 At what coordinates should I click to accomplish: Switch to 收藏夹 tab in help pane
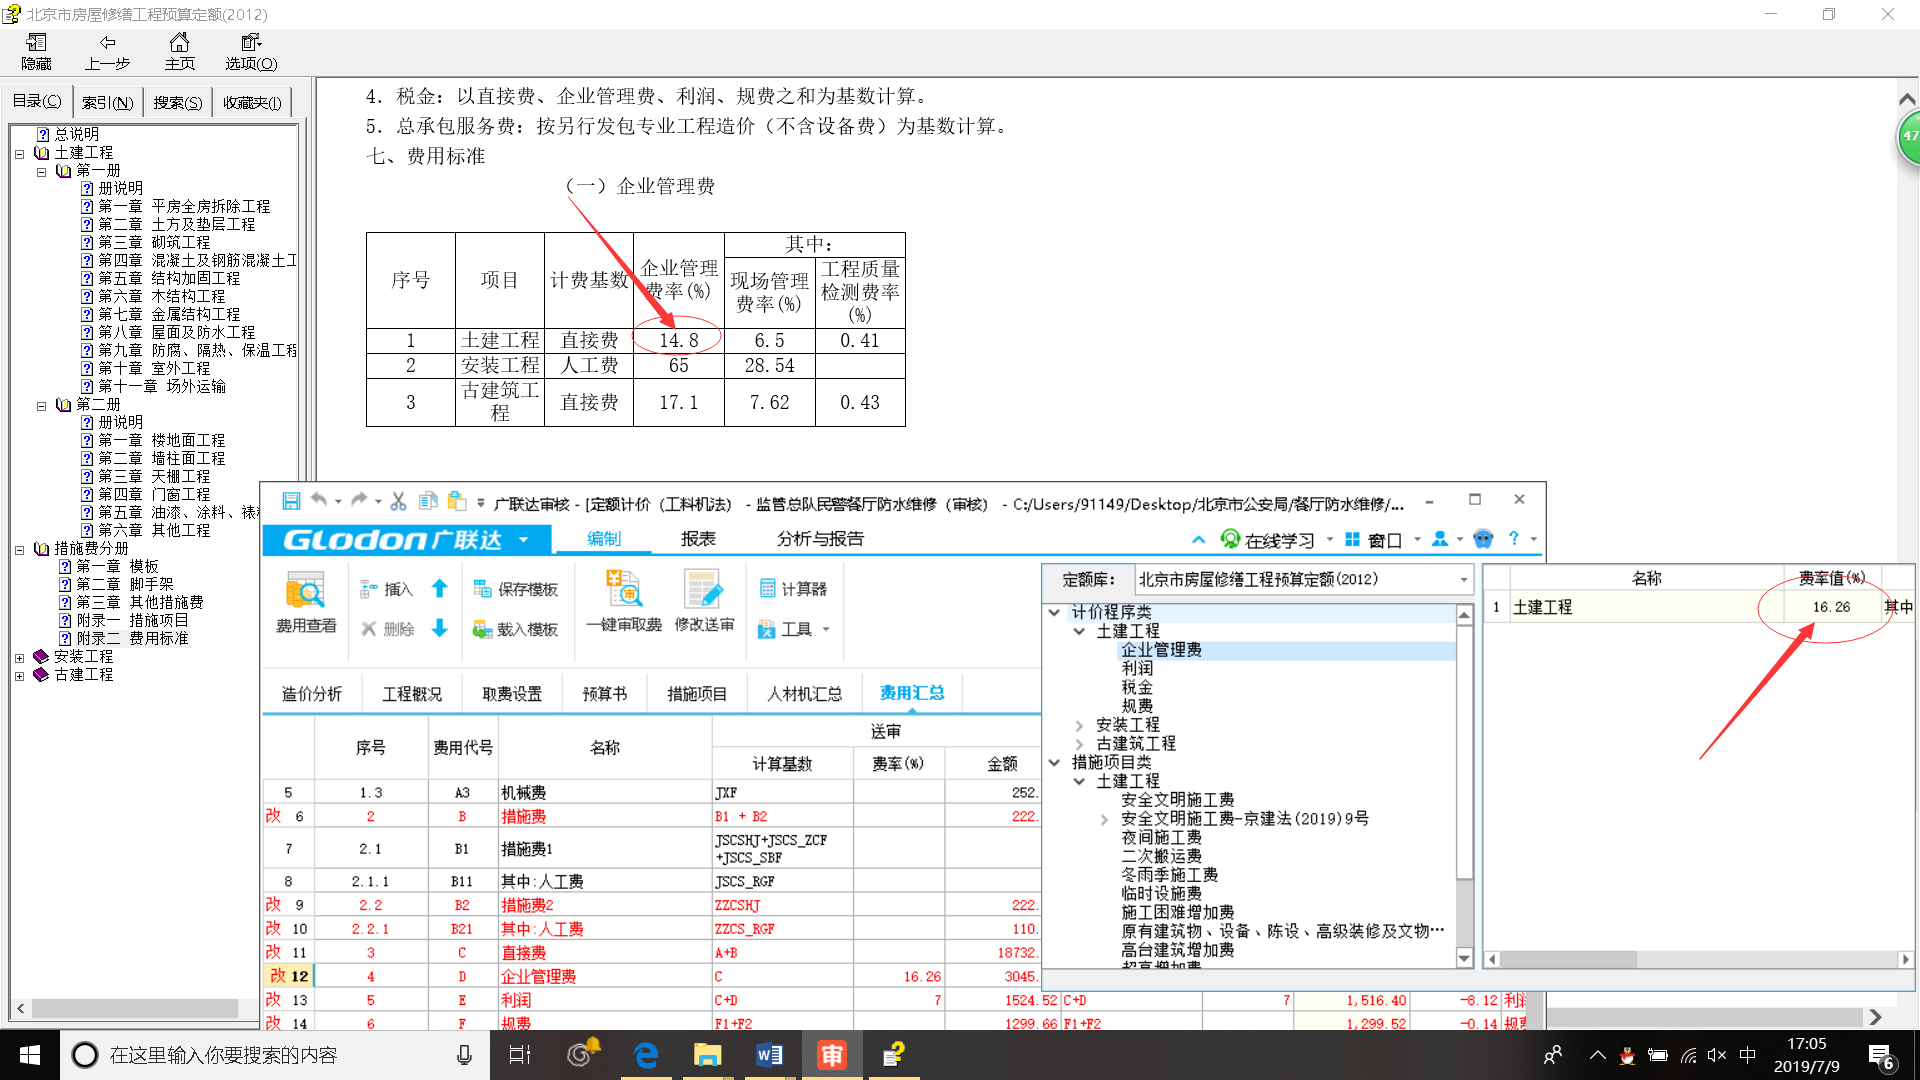252,102
